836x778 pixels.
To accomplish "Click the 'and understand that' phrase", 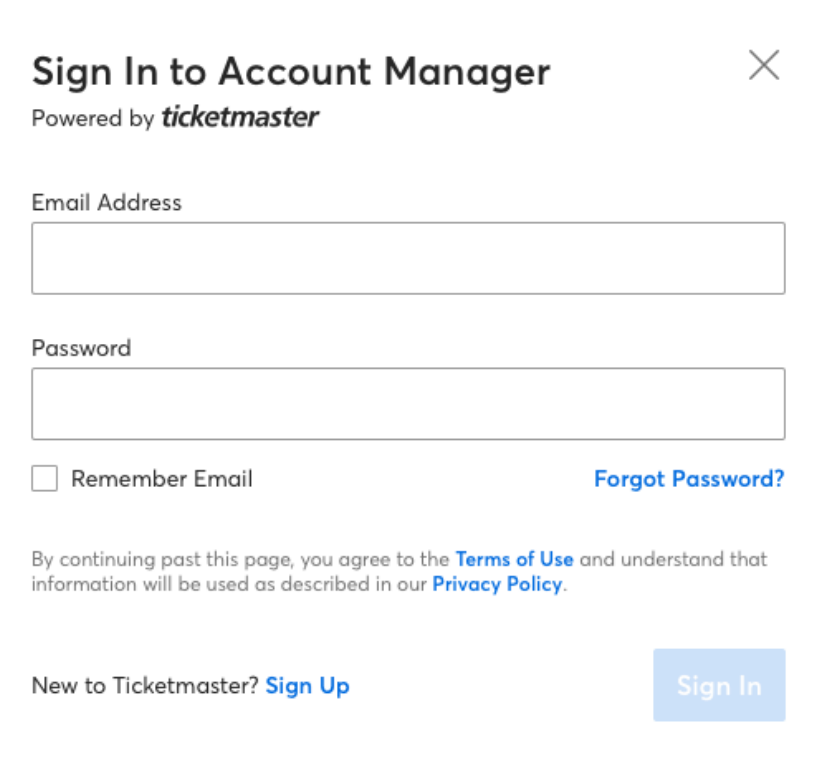I will coord(674,559).
